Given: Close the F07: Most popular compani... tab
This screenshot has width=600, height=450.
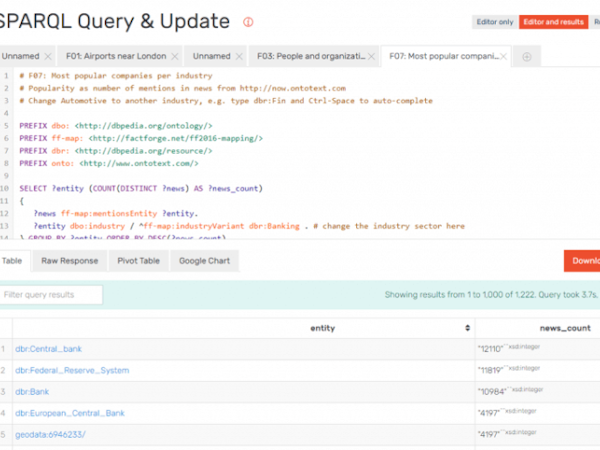Looking at the screenshot, I should (x=504, y=57).
